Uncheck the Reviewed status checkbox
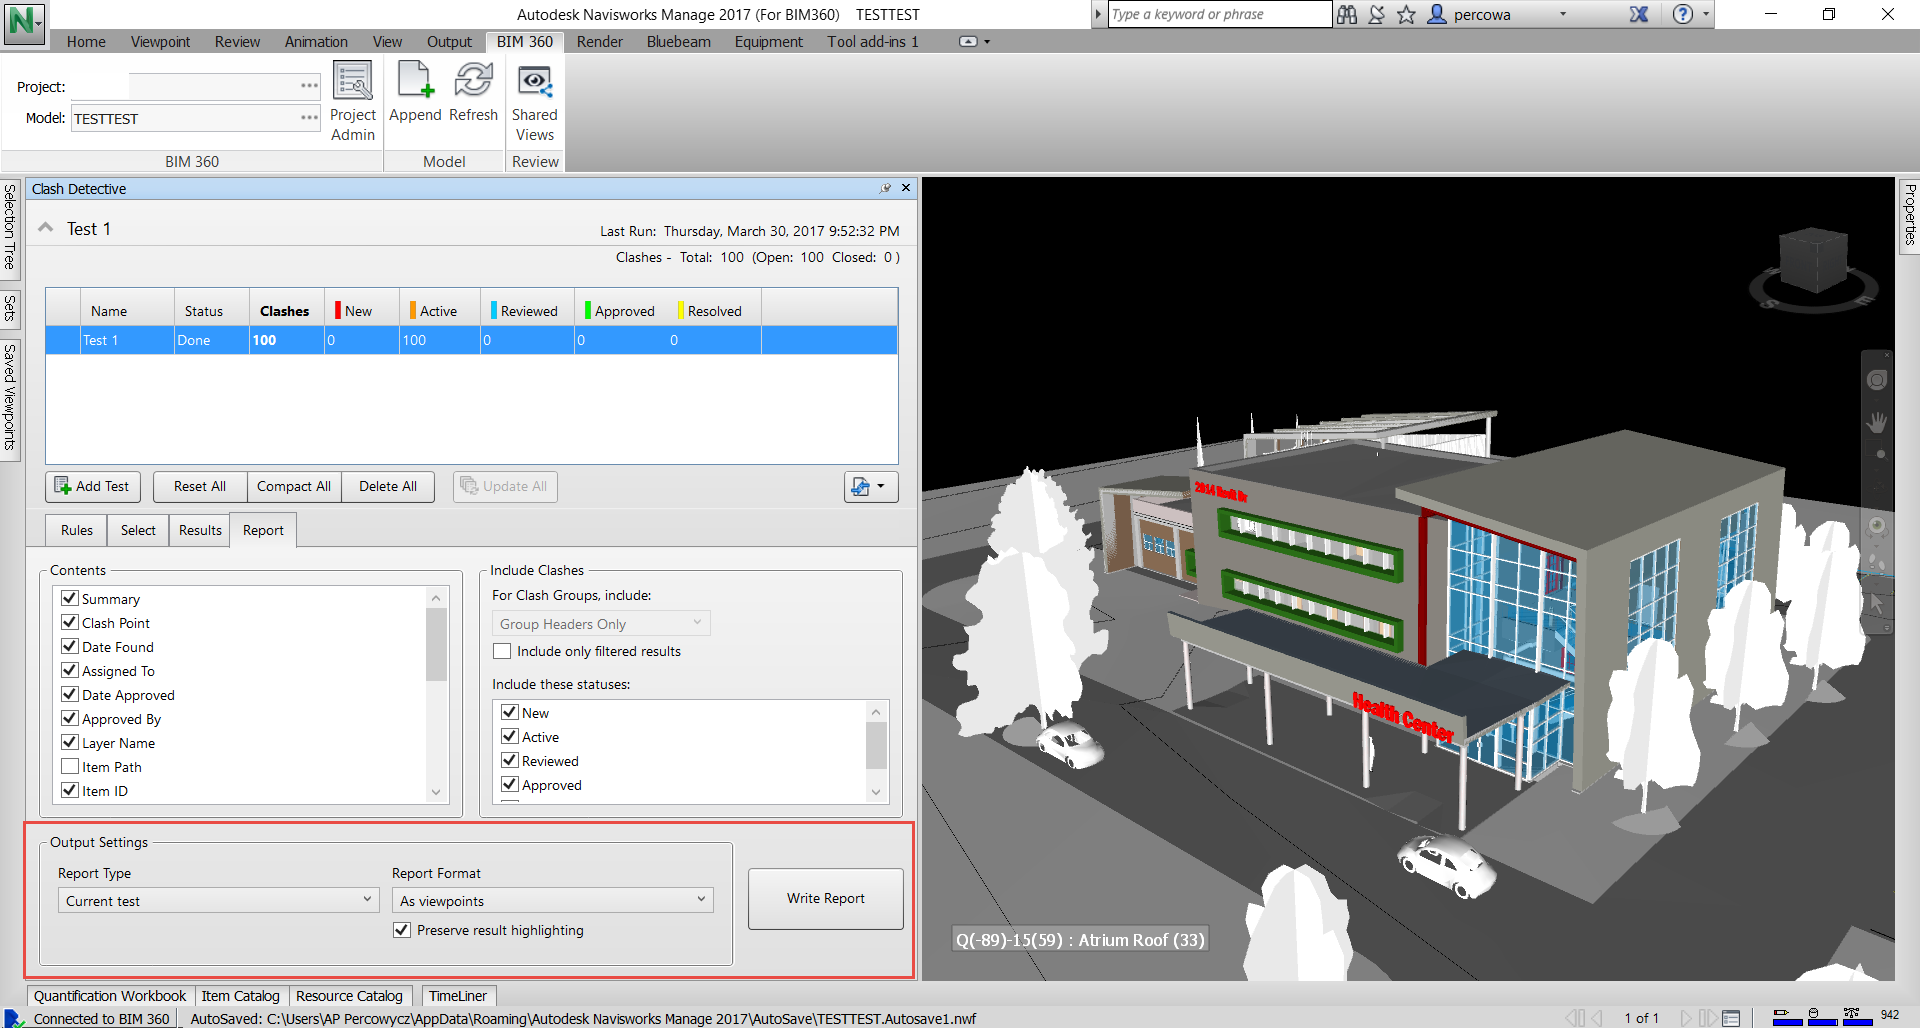1920x1028 pixels. [509, 760]
